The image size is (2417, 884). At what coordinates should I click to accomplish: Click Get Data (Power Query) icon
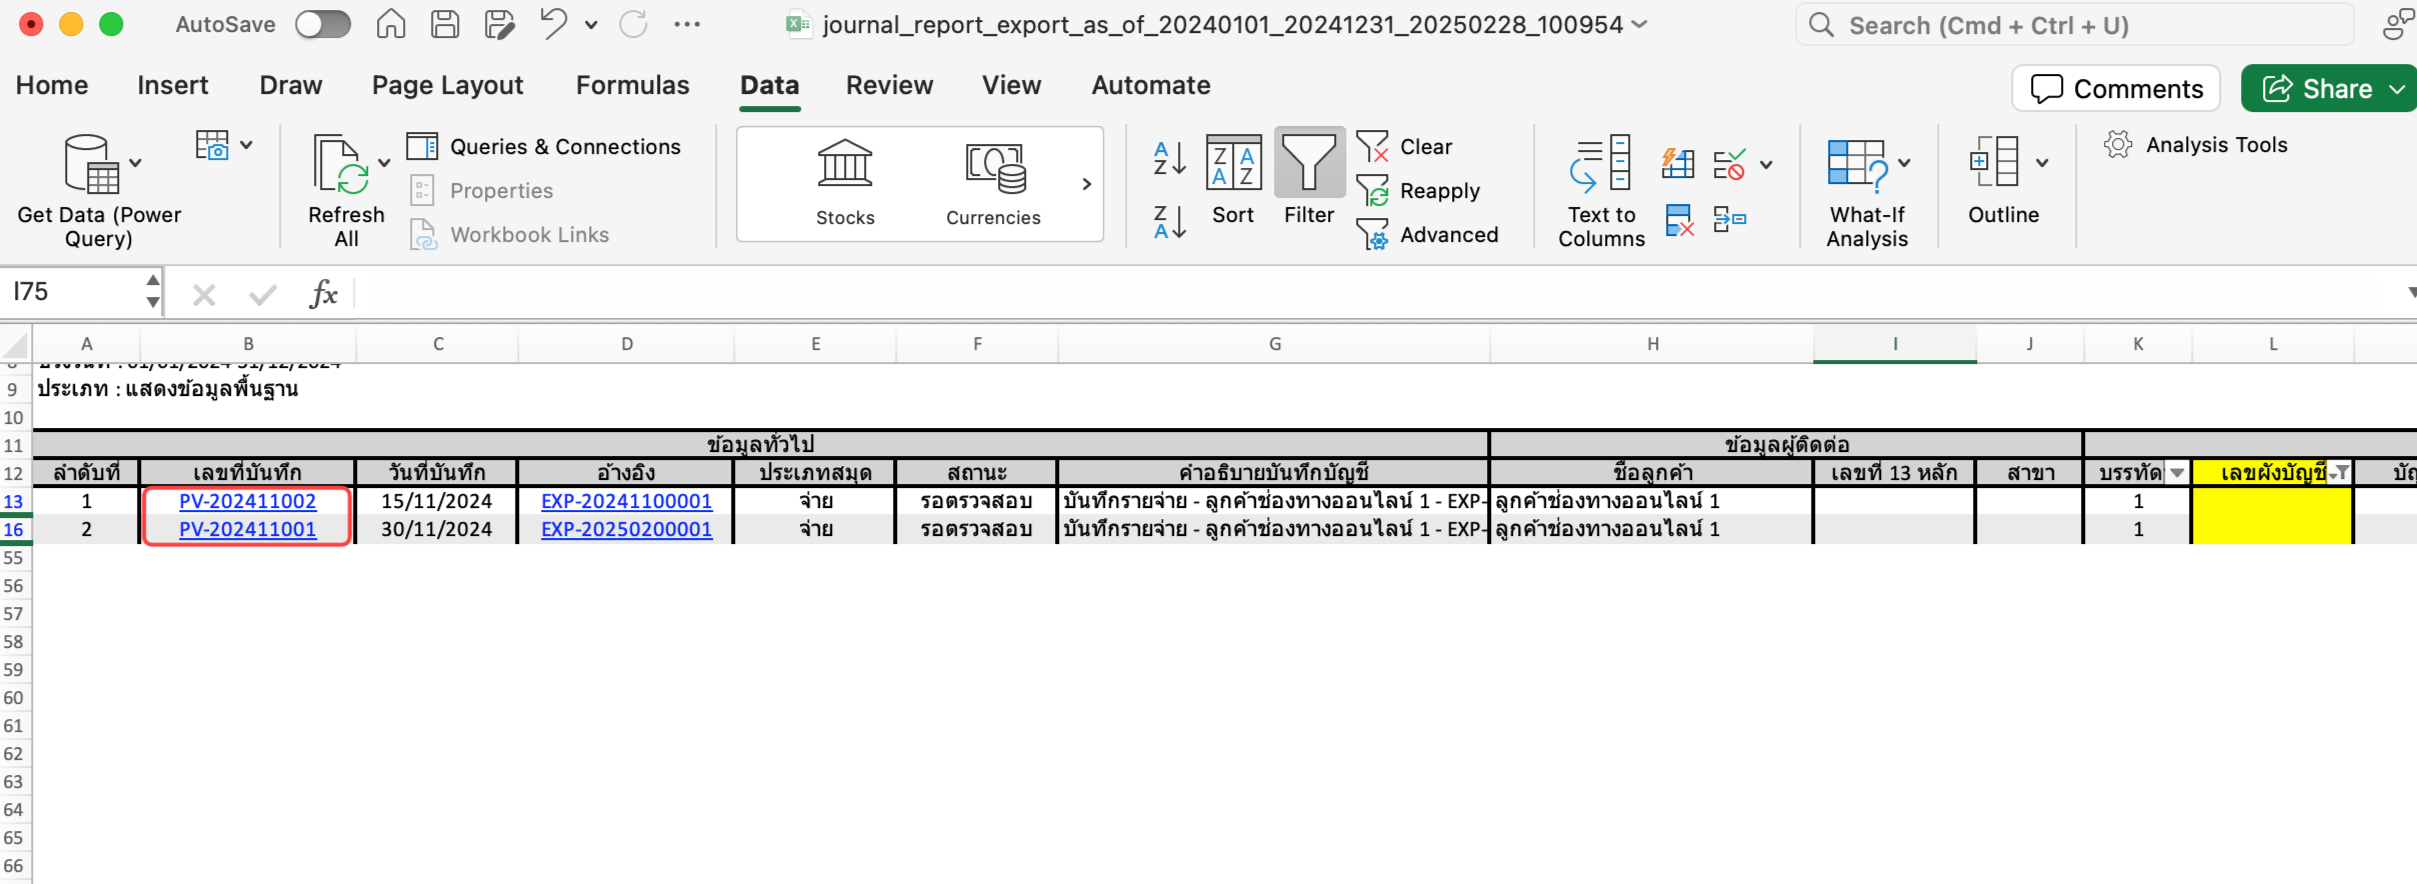pyautogui.click(x=91, y=164)
